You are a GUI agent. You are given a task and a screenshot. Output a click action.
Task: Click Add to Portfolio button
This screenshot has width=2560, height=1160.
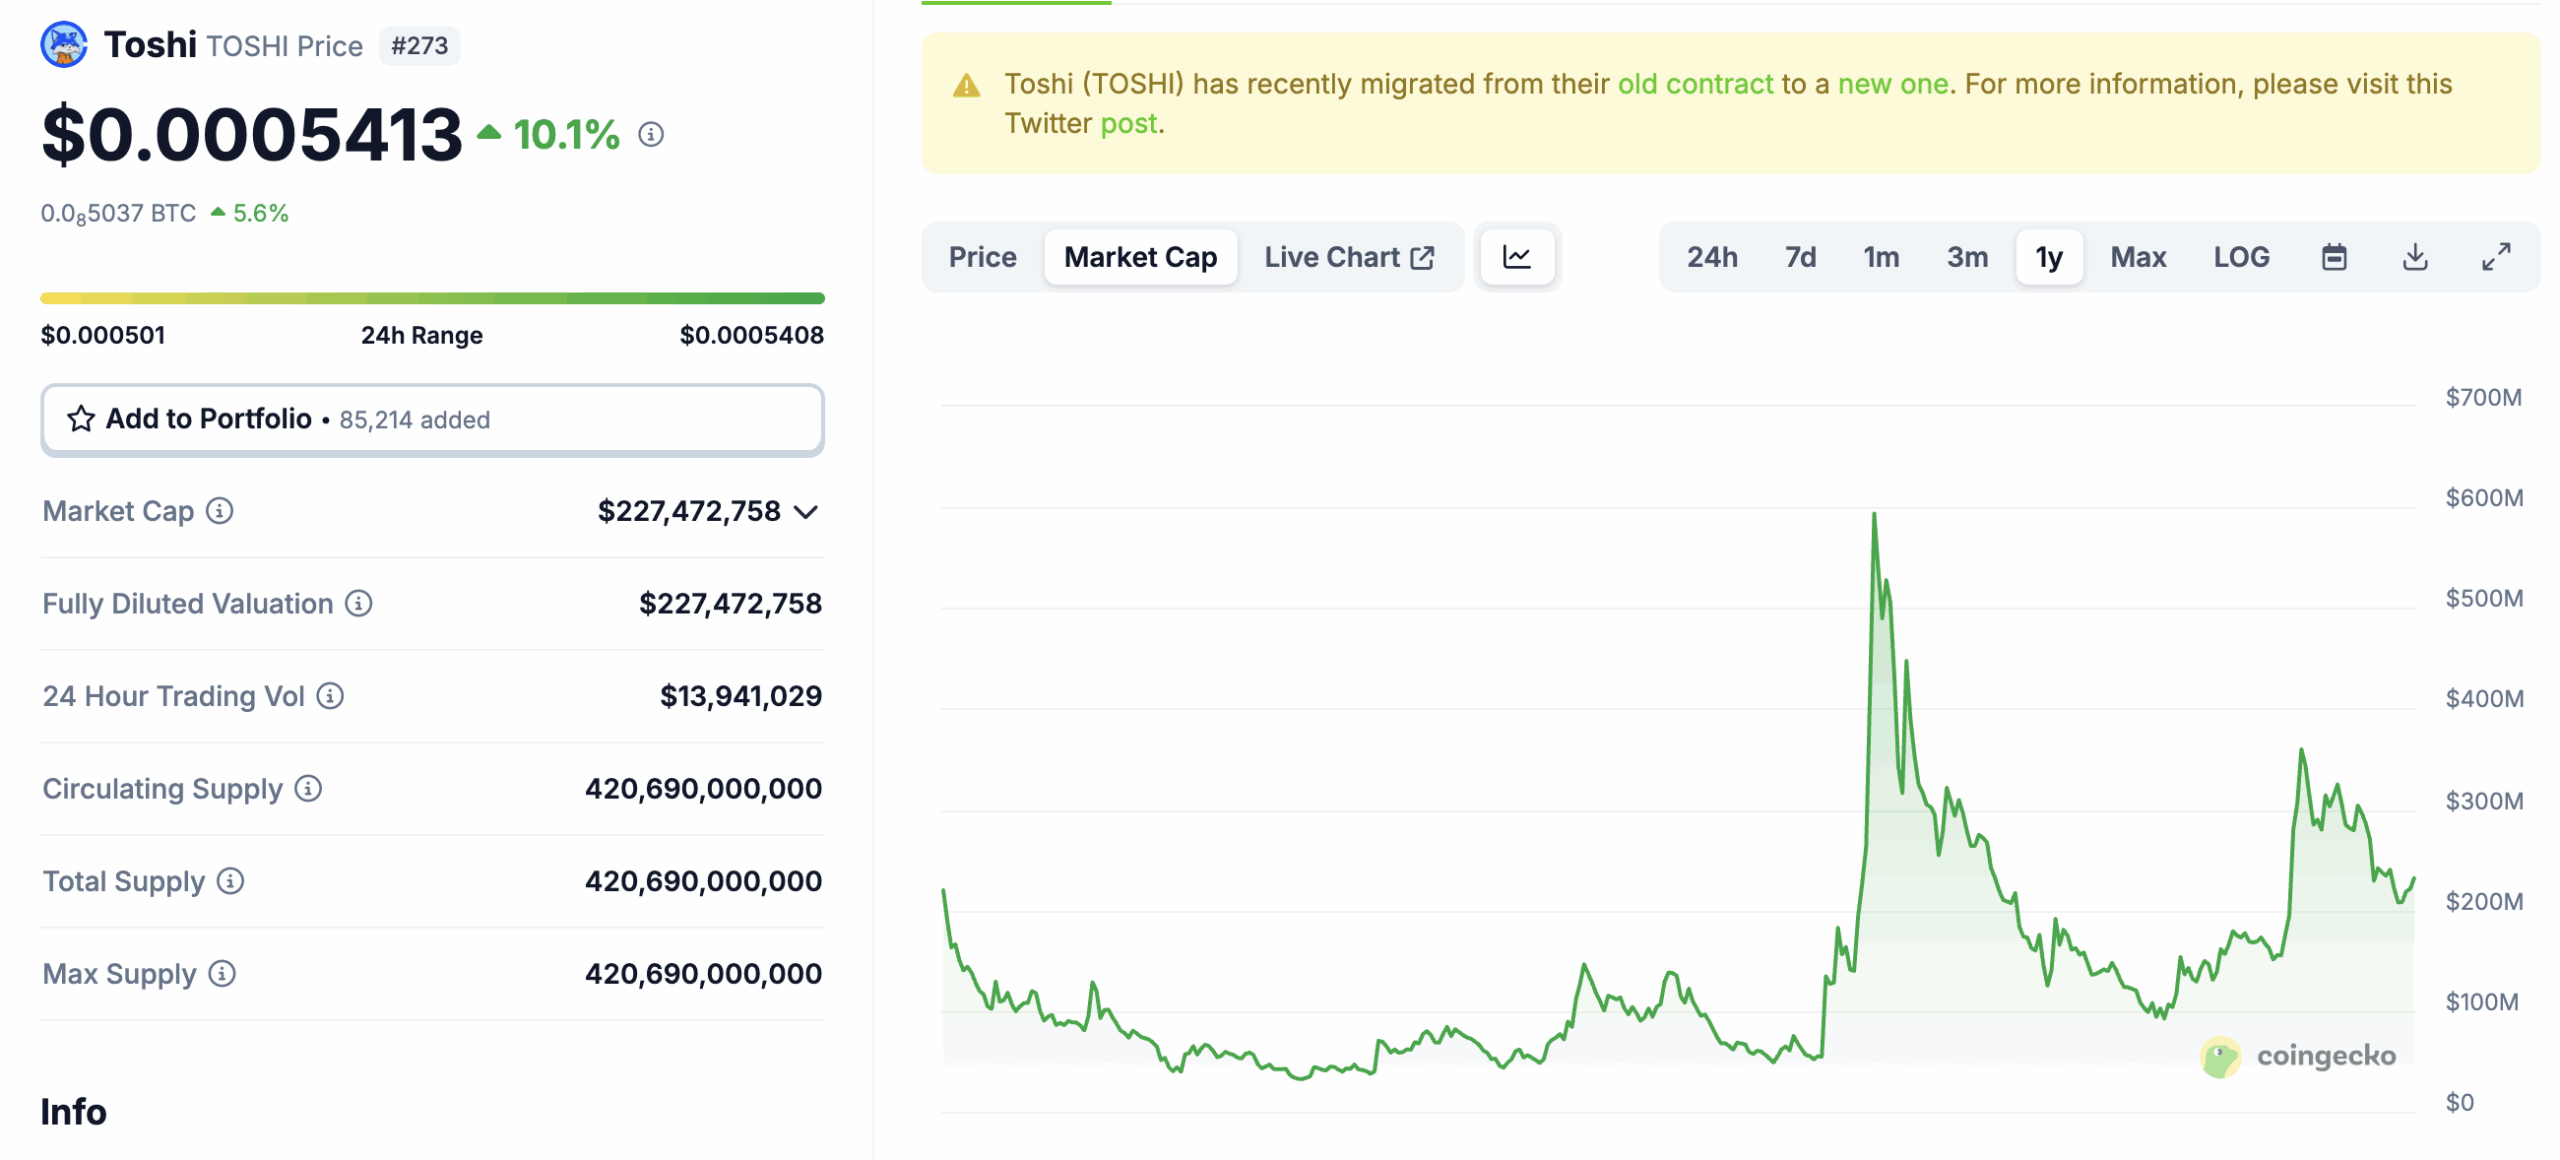click(432, 419)
